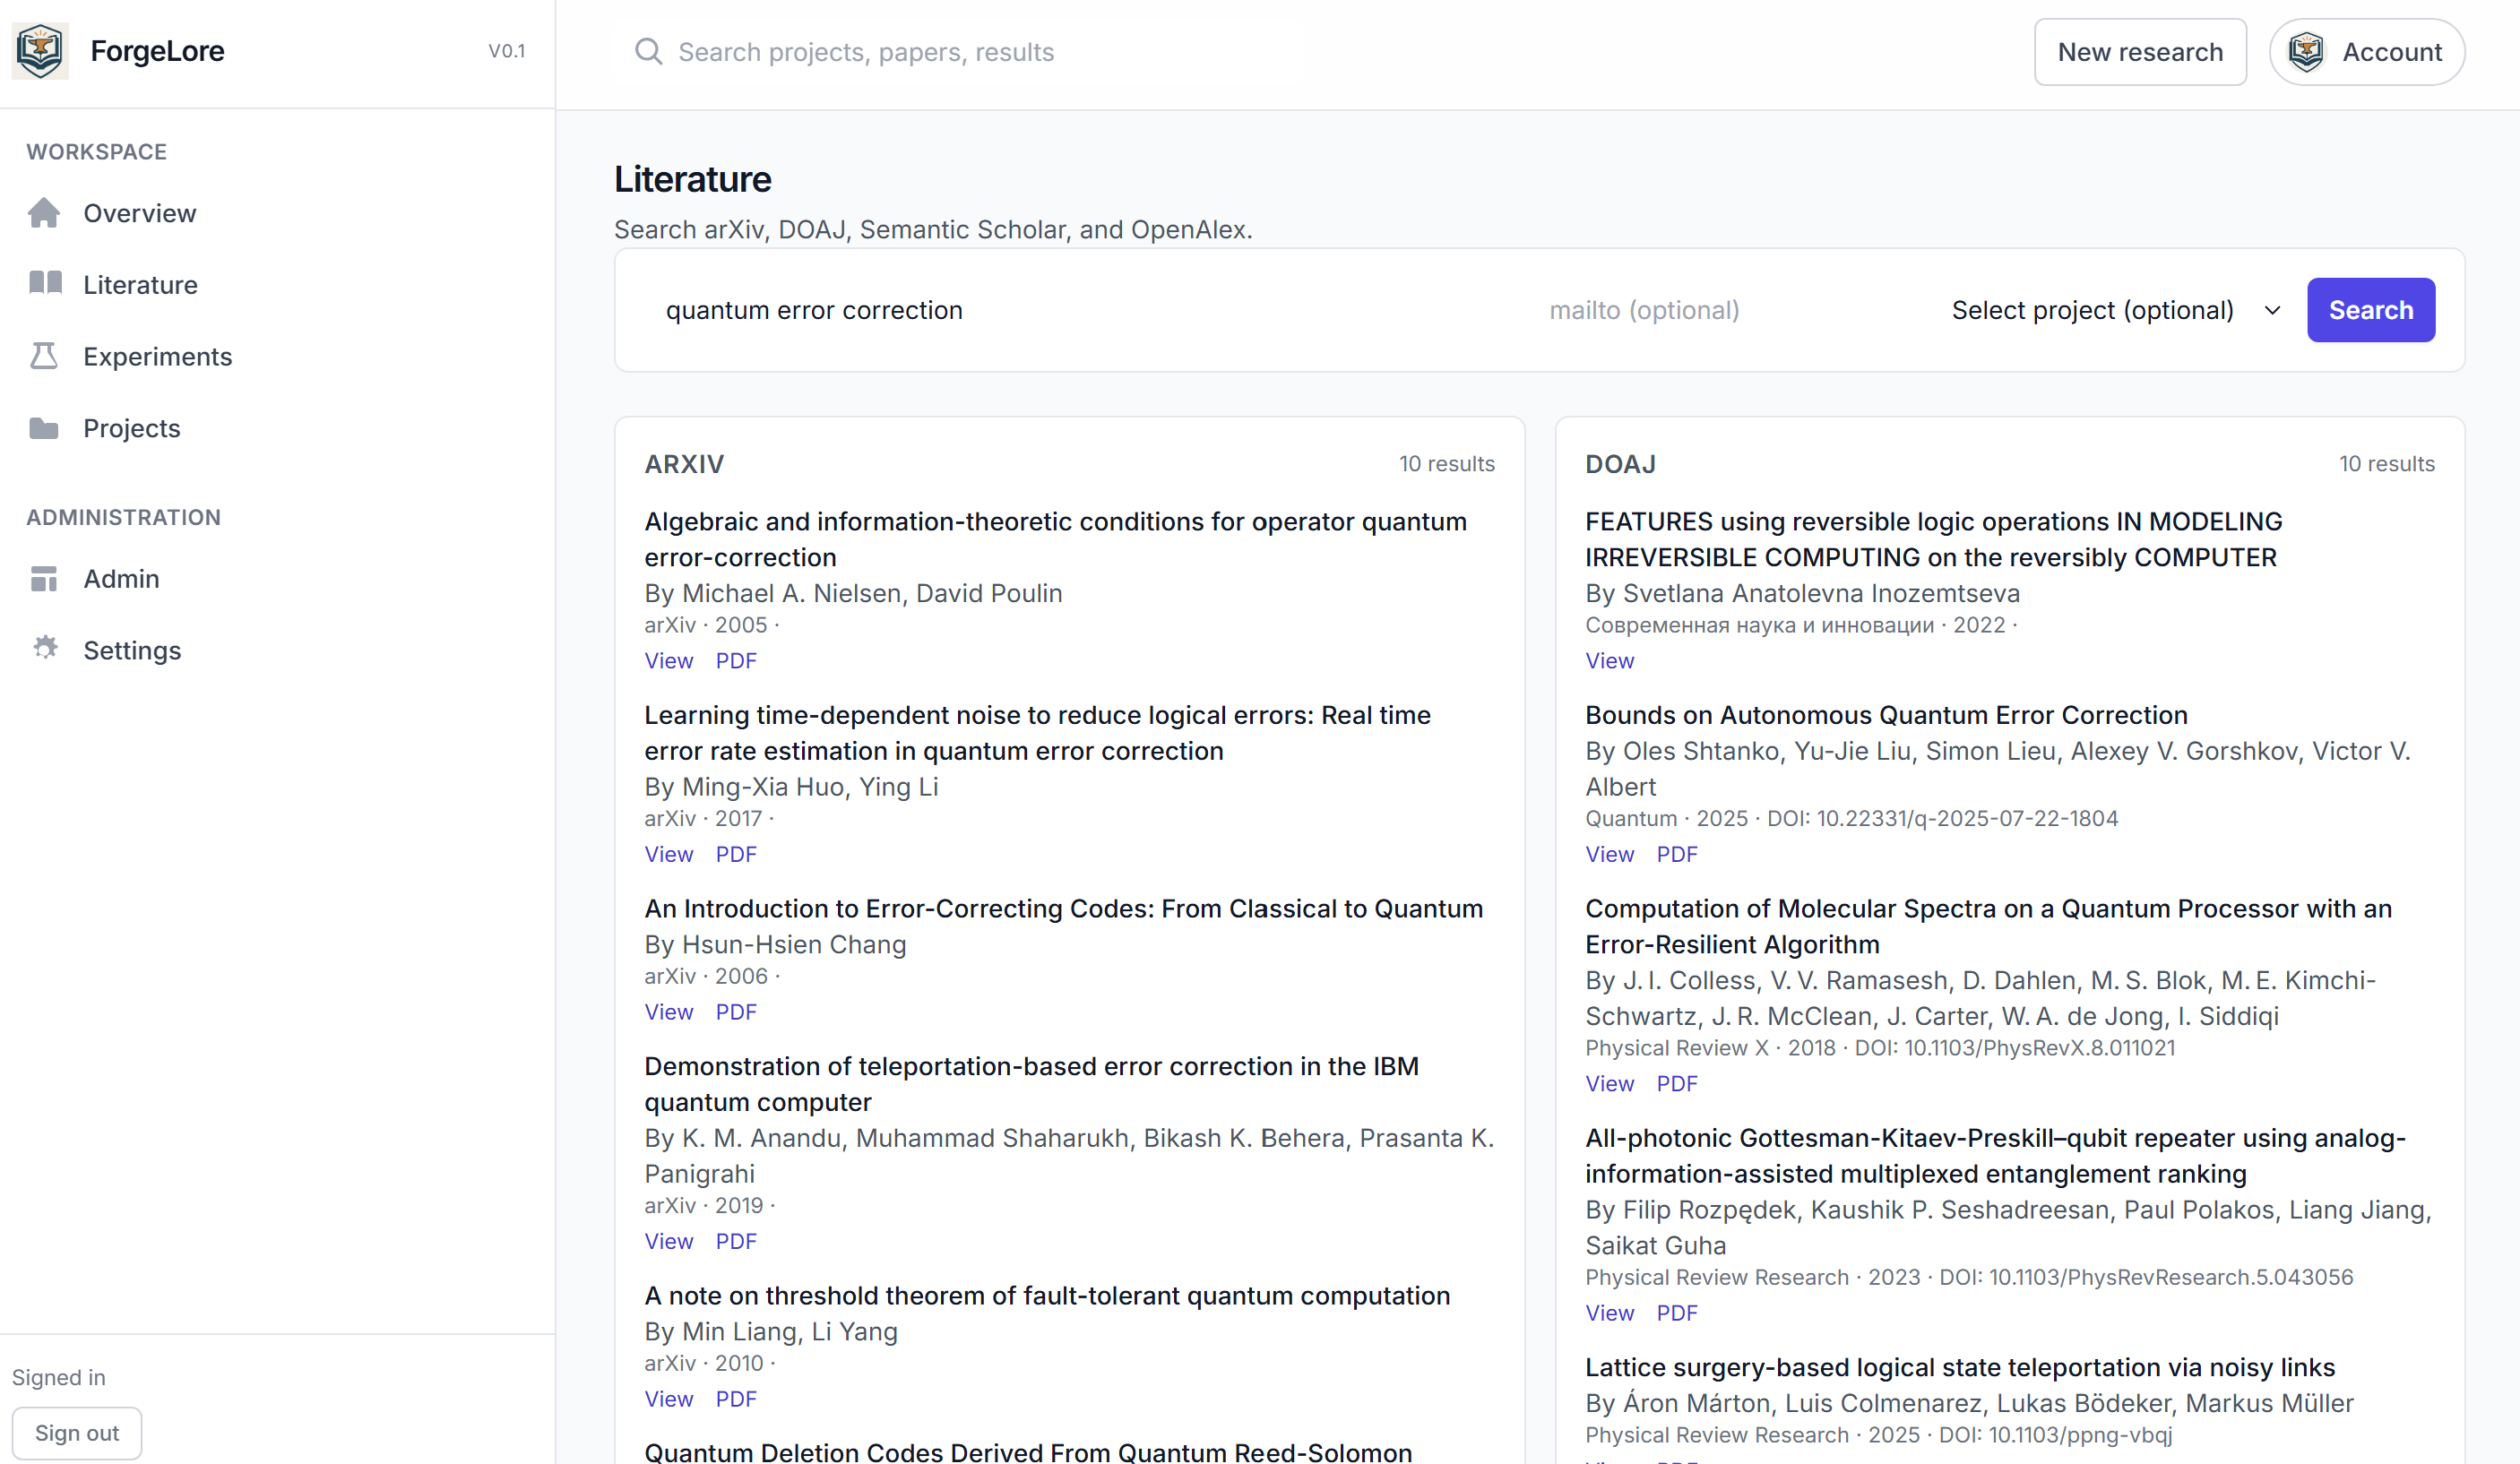Click the Literature book icon
2520x1464 pixels.
coord(45,284)
